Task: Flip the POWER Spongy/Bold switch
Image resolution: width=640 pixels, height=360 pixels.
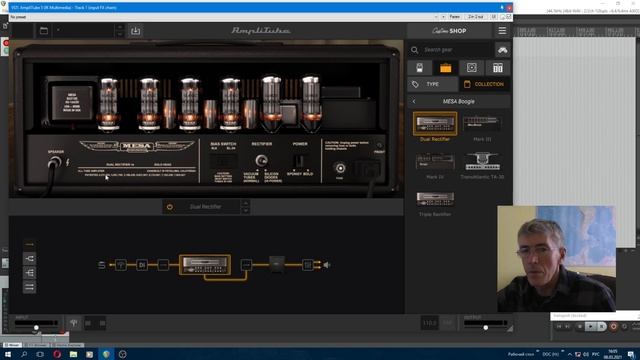Action: [300, 161]
